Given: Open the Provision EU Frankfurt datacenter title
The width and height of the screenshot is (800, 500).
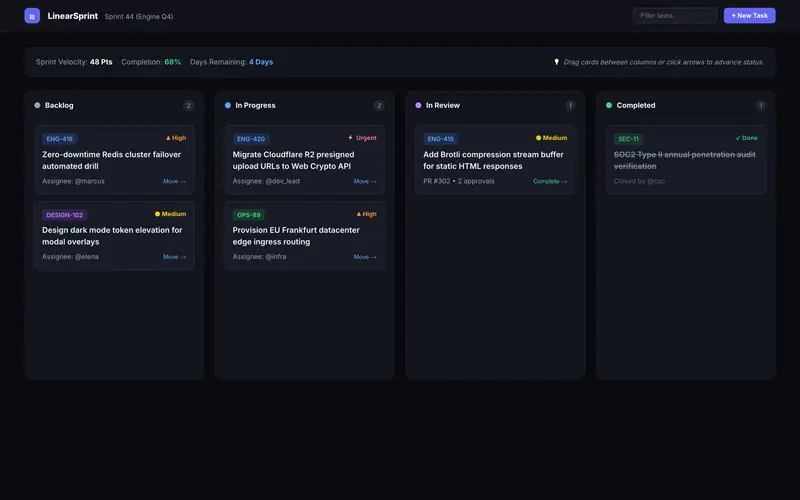Looking at the screenshot, I should point(296,236).
